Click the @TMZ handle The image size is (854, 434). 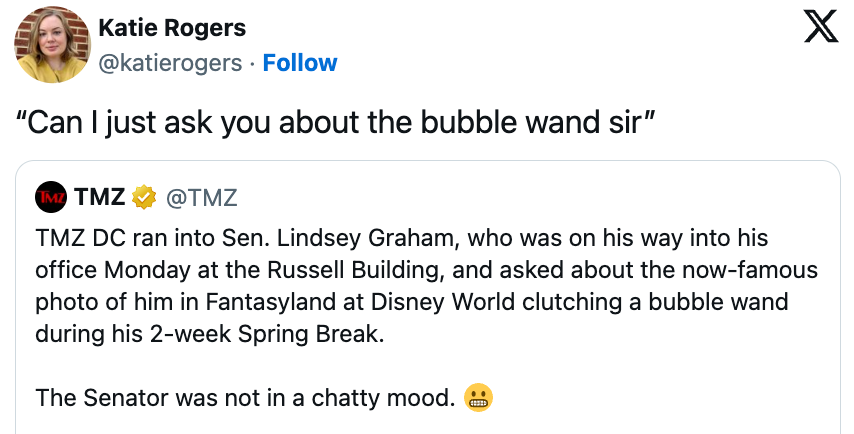click(200, 197)
